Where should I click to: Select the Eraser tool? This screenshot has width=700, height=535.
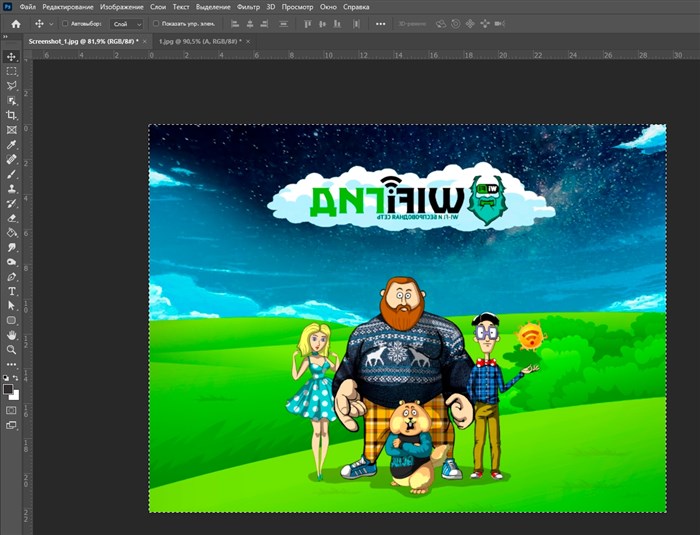[12, 218]
